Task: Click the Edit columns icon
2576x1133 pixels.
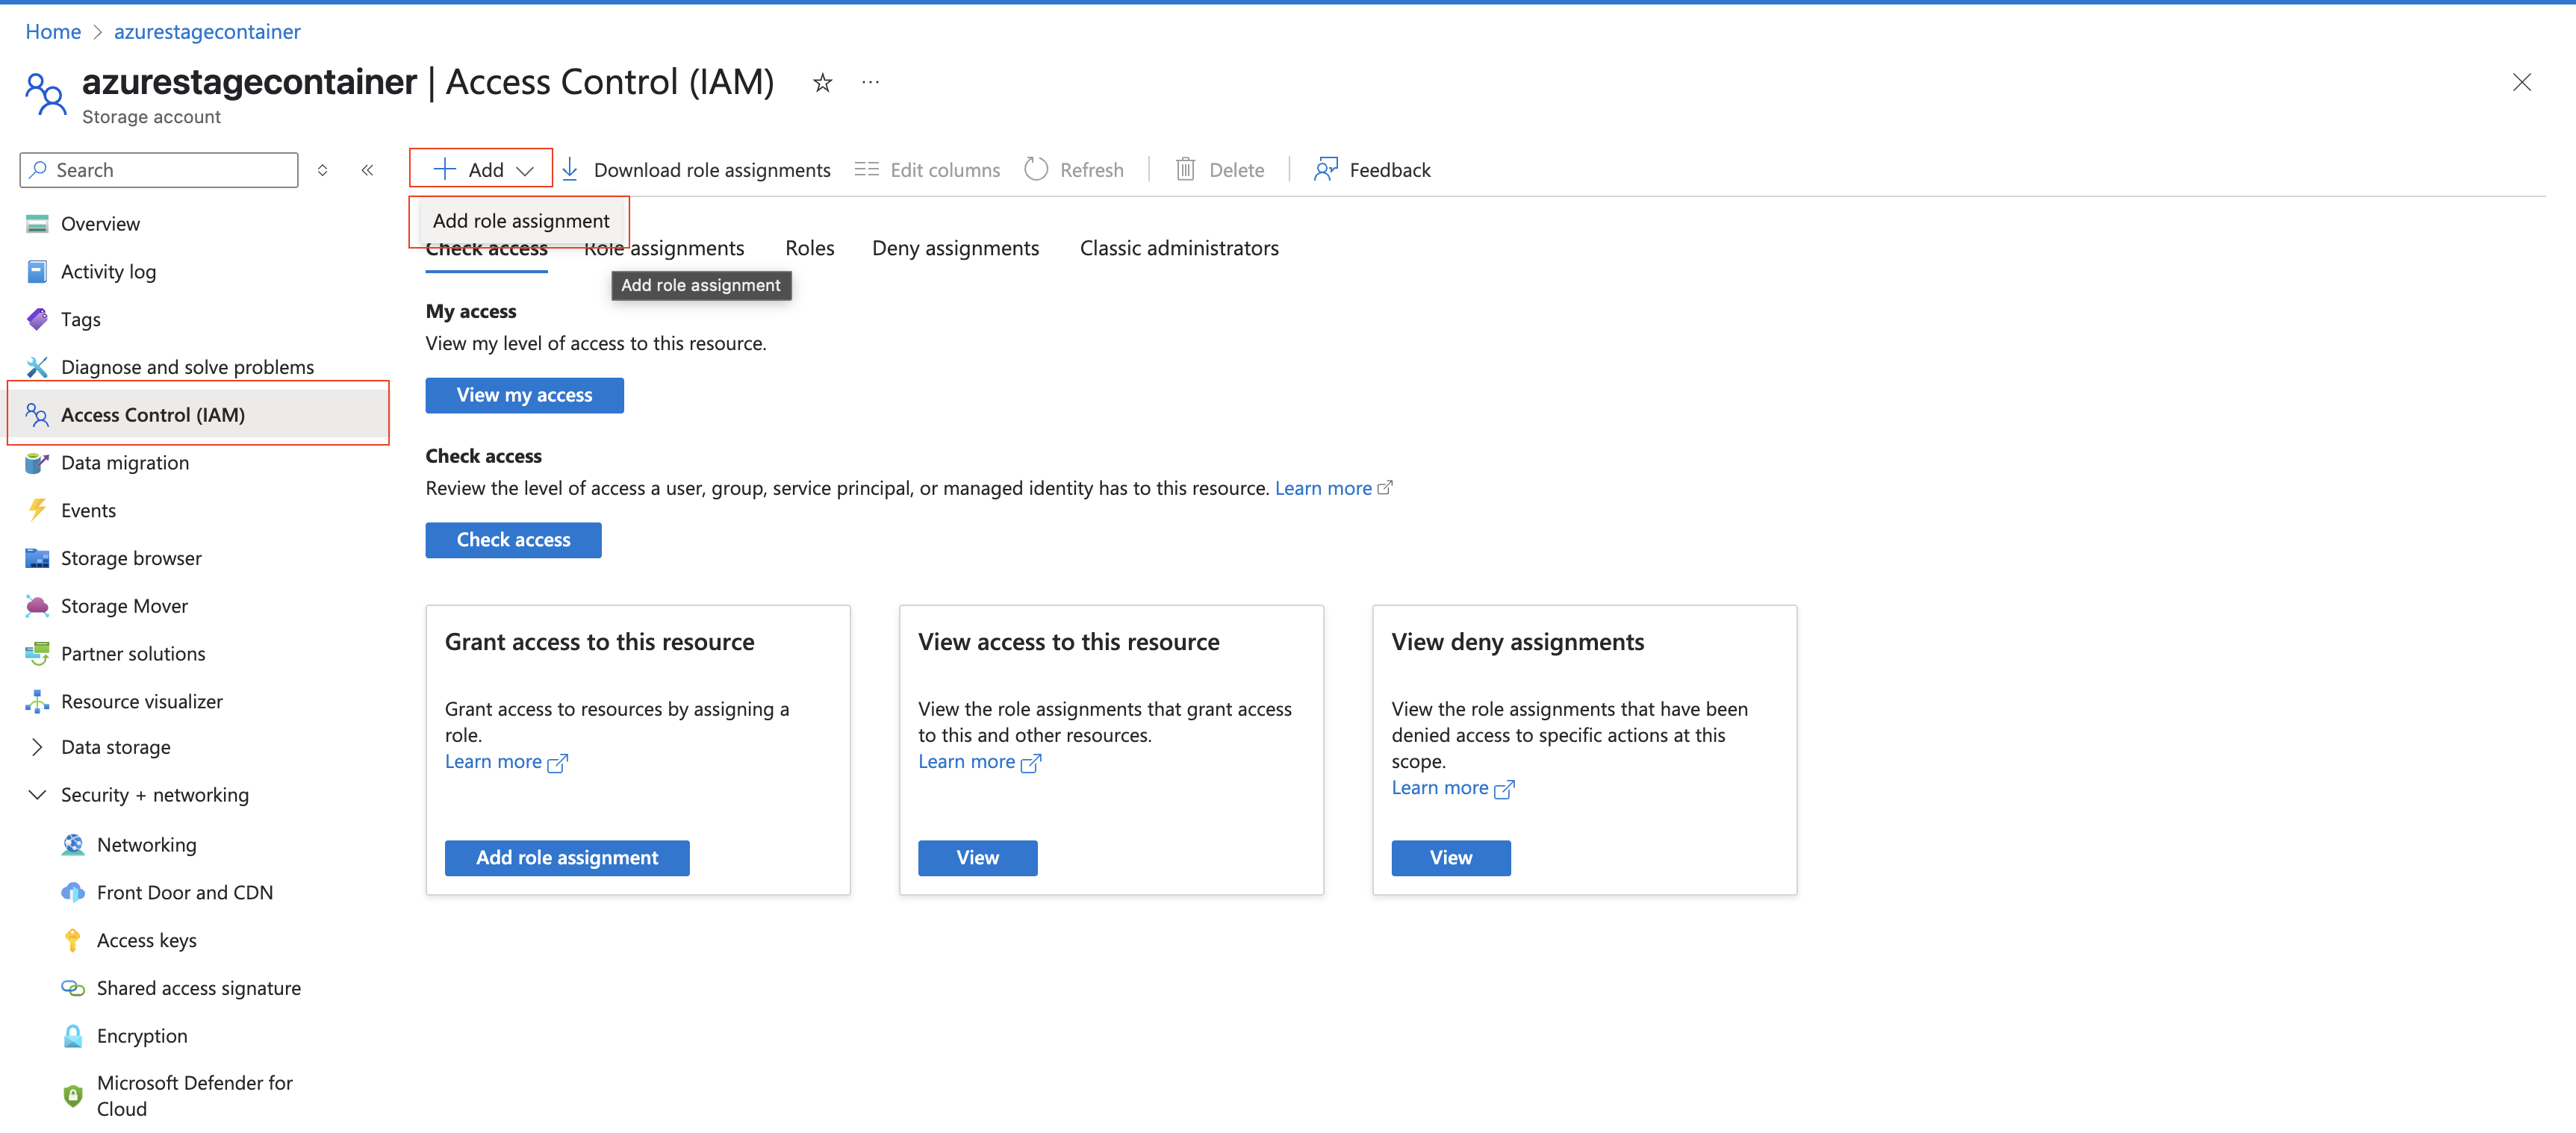Action: pos(866,170)
